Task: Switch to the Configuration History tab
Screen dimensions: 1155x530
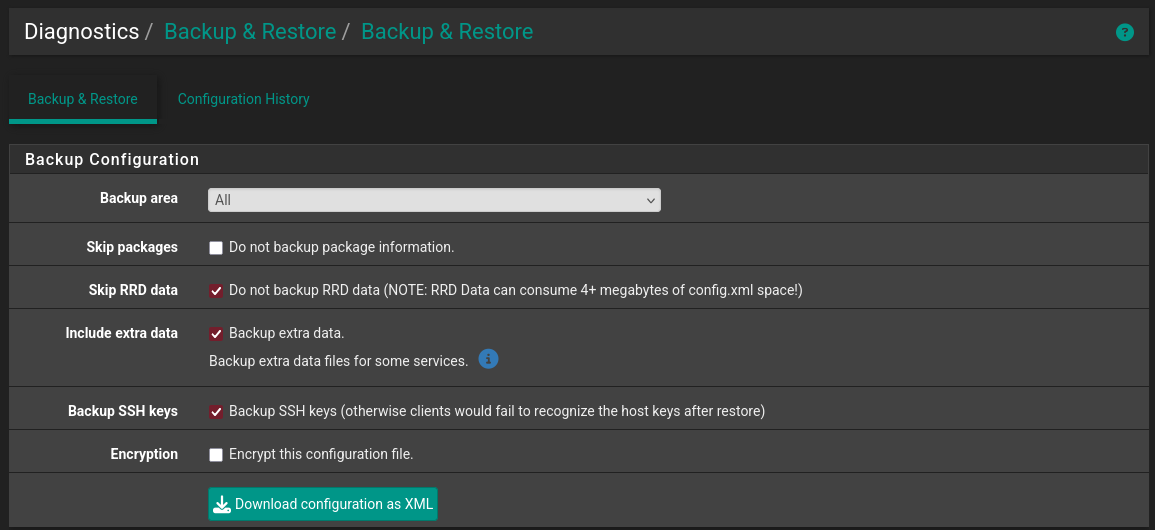Action: pos(243,99)
